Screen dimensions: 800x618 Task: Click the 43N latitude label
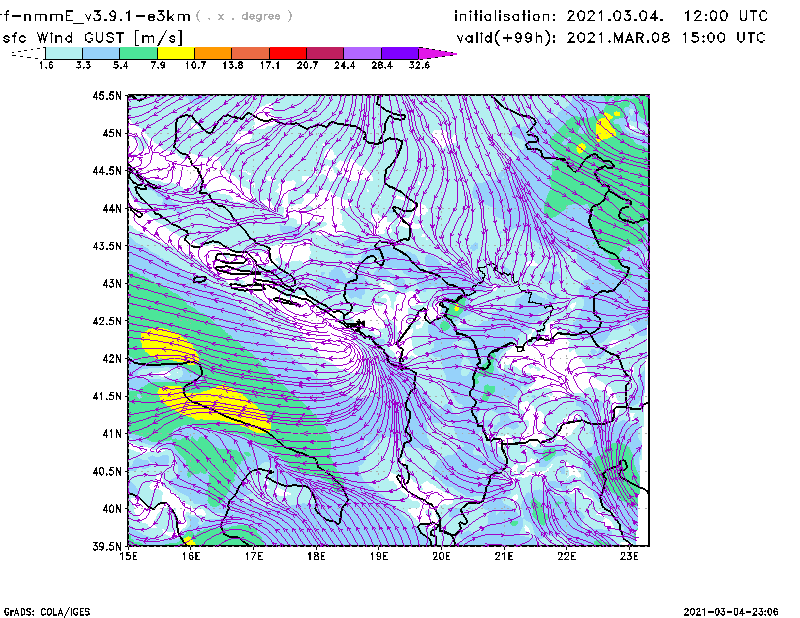point(112,283)
